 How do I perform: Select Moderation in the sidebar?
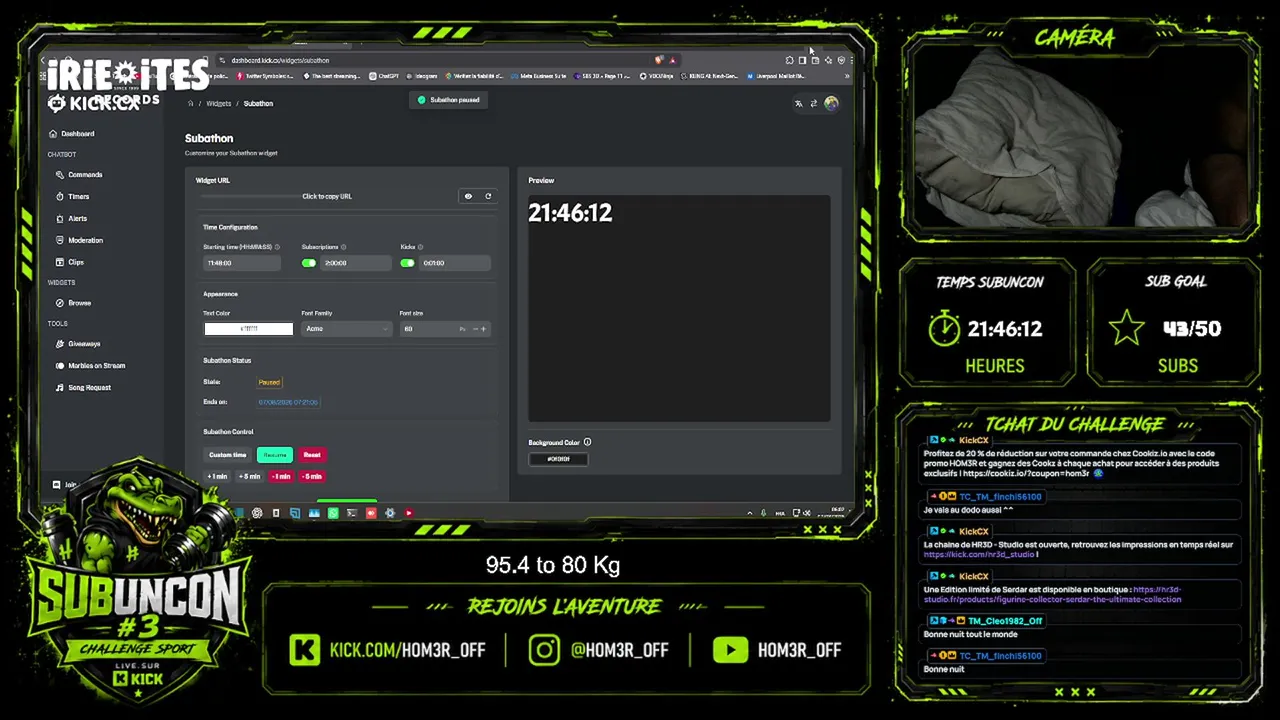coord(80,241)
